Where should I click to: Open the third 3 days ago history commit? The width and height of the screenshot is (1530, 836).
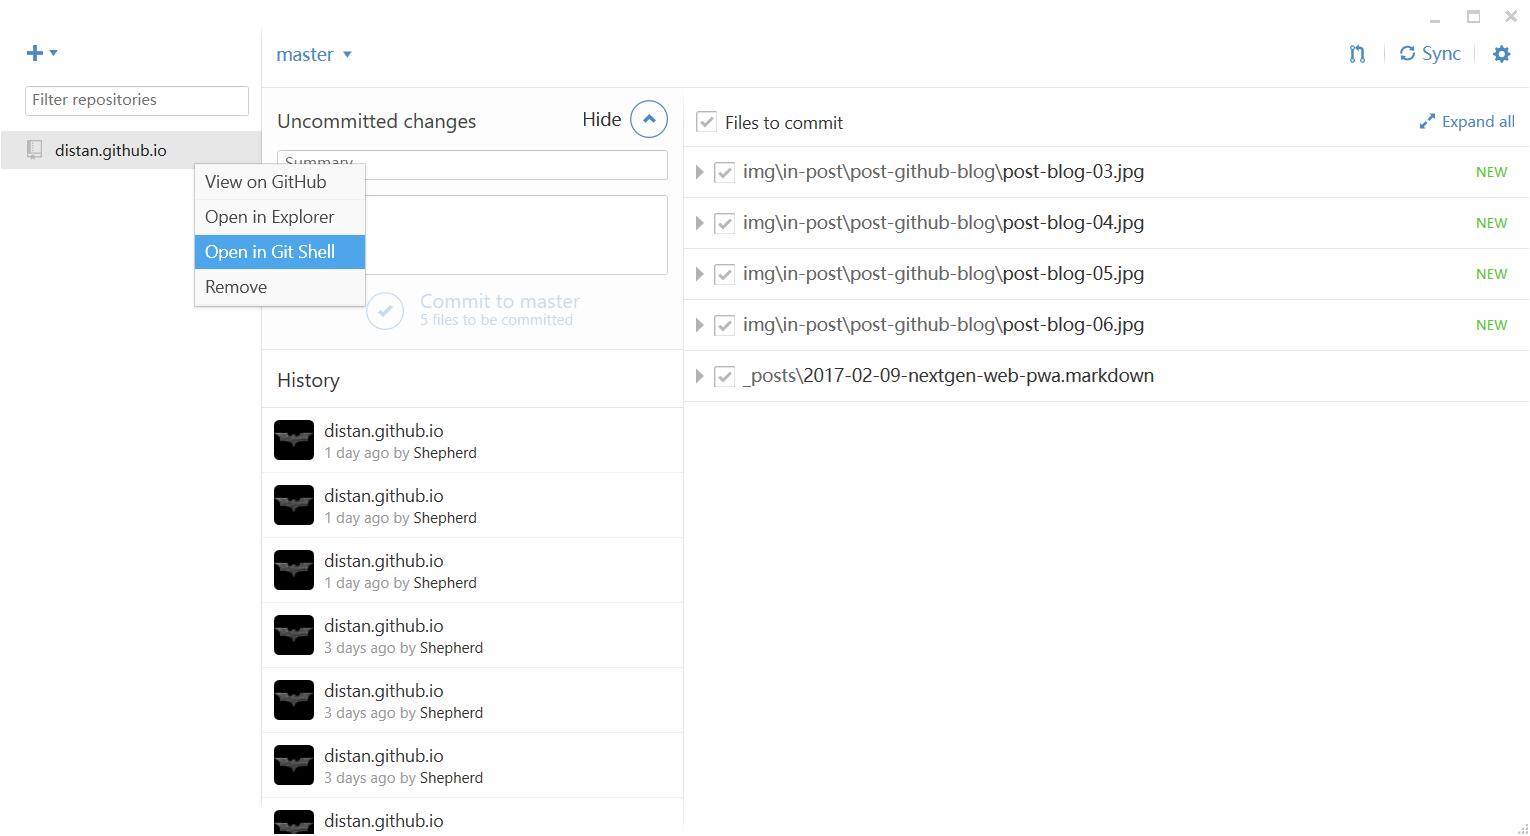pos(472,765)
